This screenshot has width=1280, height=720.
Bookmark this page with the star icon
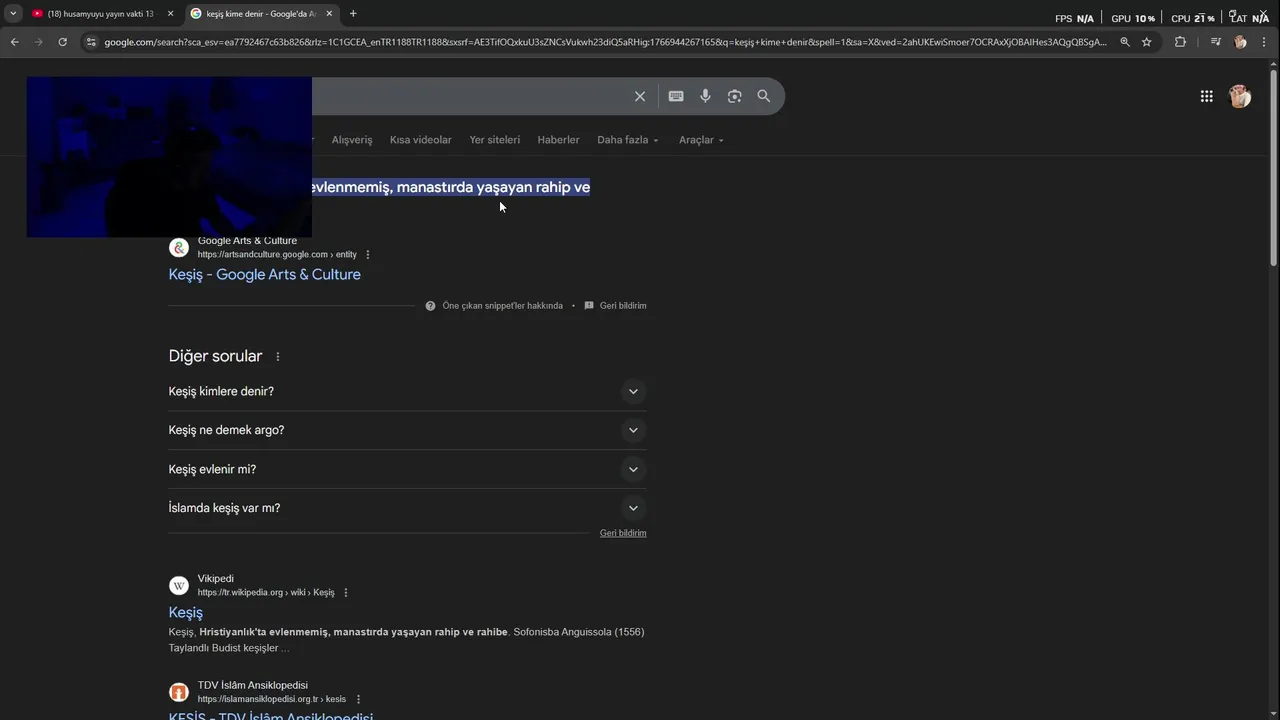tap(1147, 42)
